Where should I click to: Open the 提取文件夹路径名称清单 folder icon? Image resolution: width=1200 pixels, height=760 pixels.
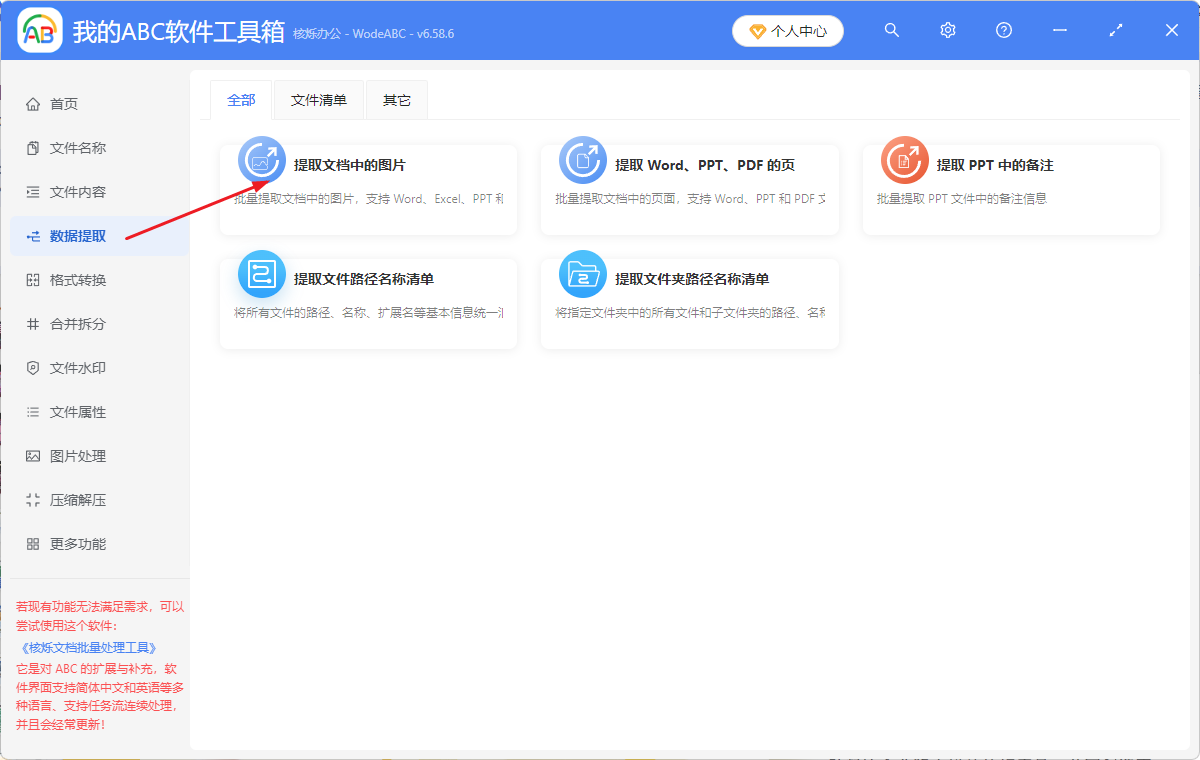(583, 273)
